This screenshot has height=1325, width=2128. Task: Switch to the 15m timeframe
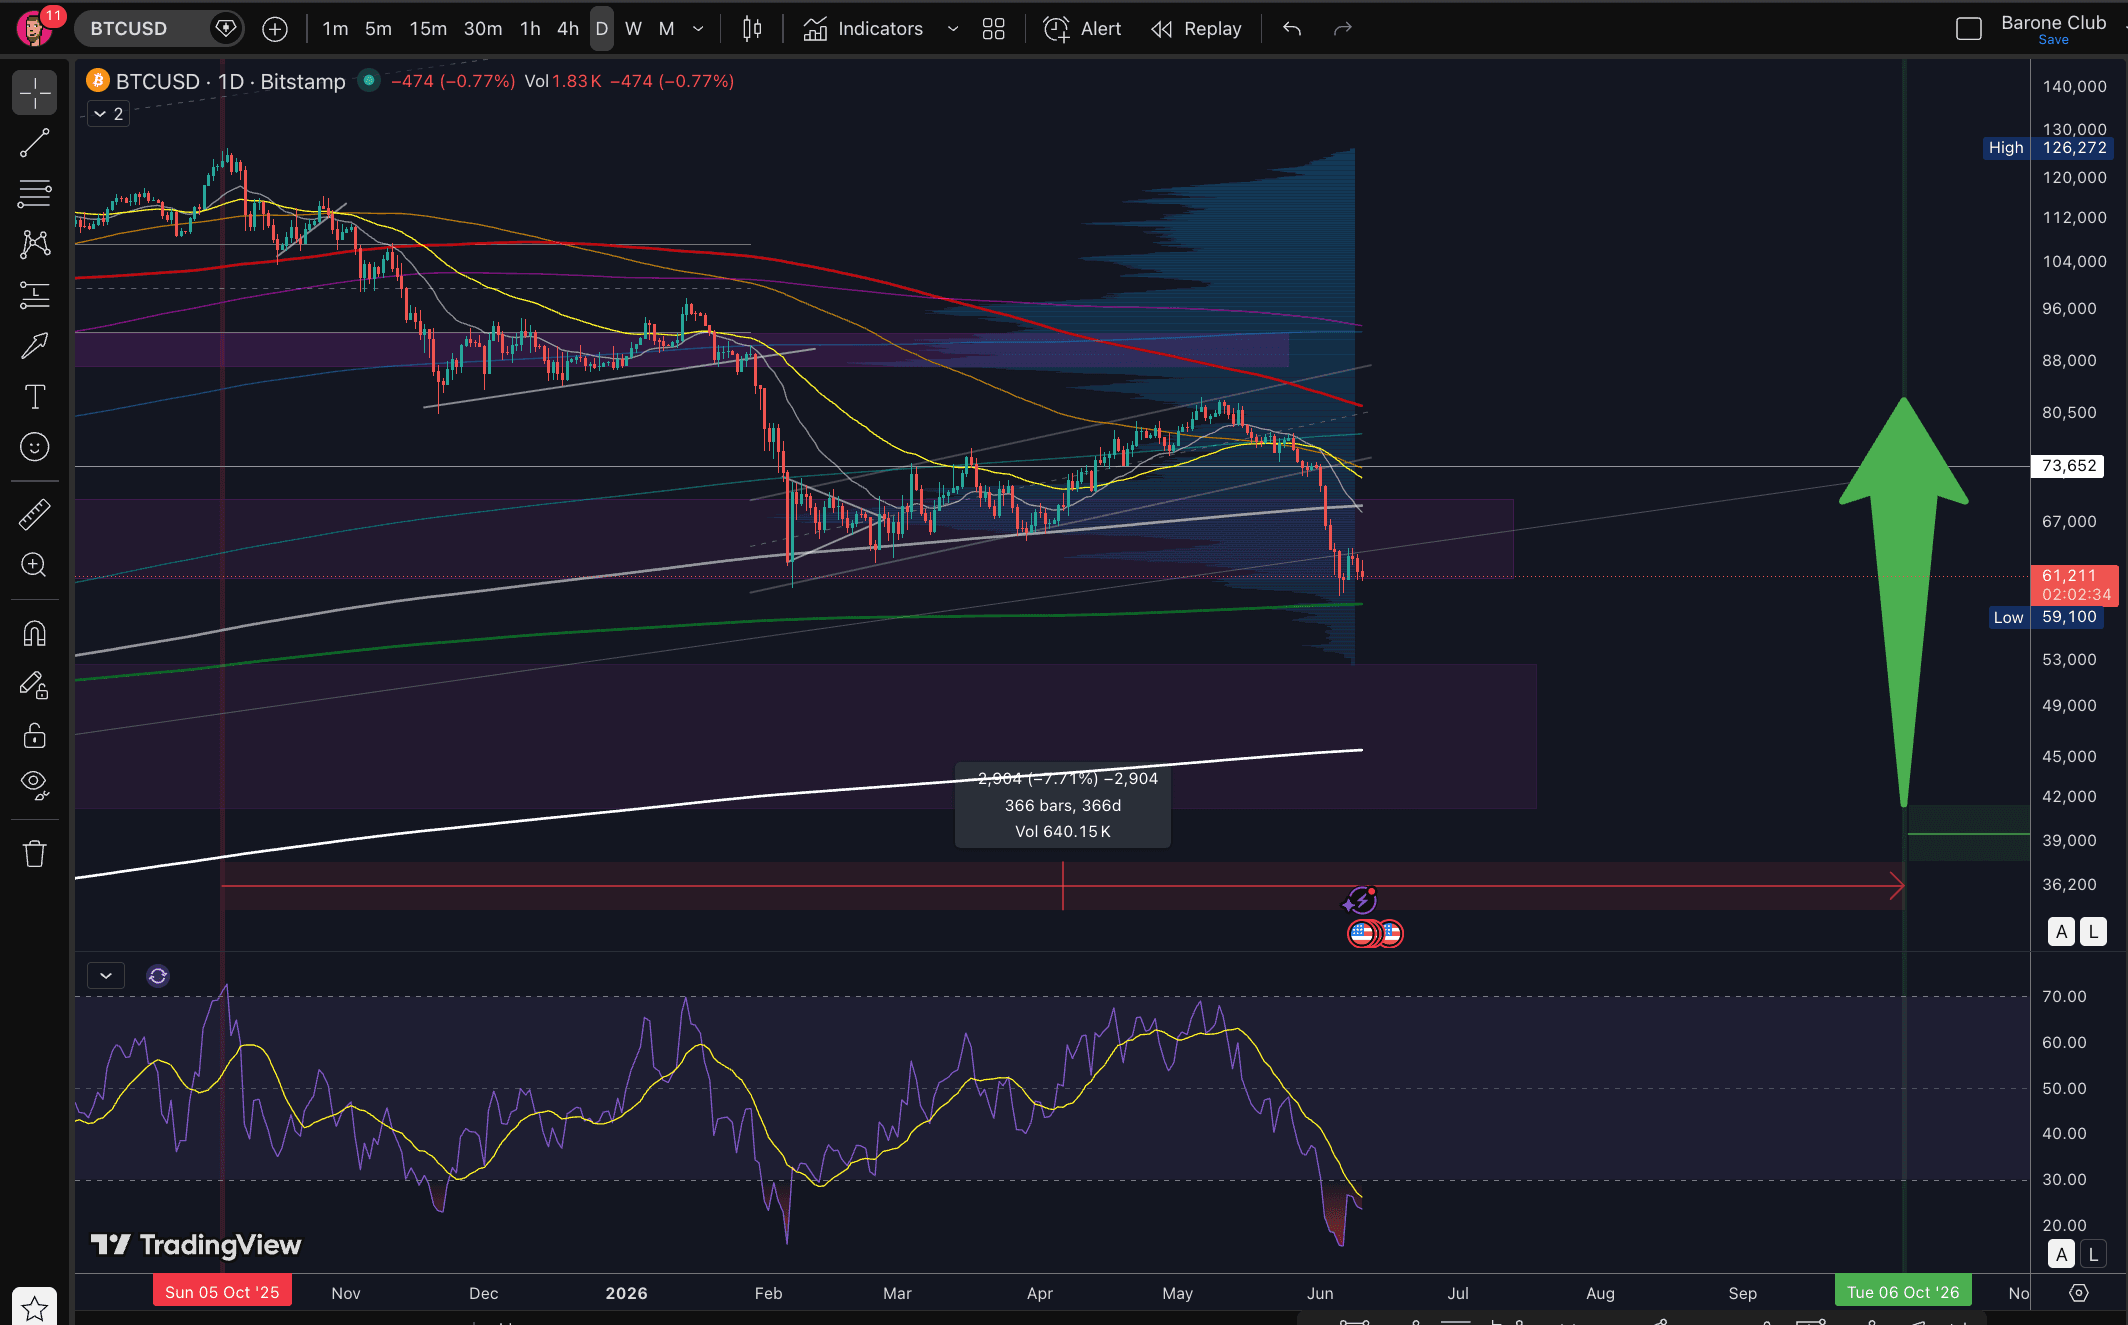click(428, 29)
